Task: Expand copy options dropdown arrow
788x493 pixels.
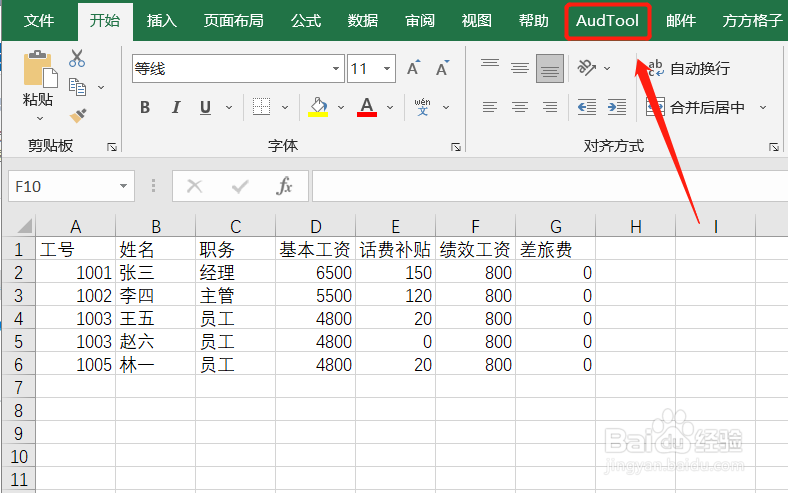Action: (x=101, y=87)
